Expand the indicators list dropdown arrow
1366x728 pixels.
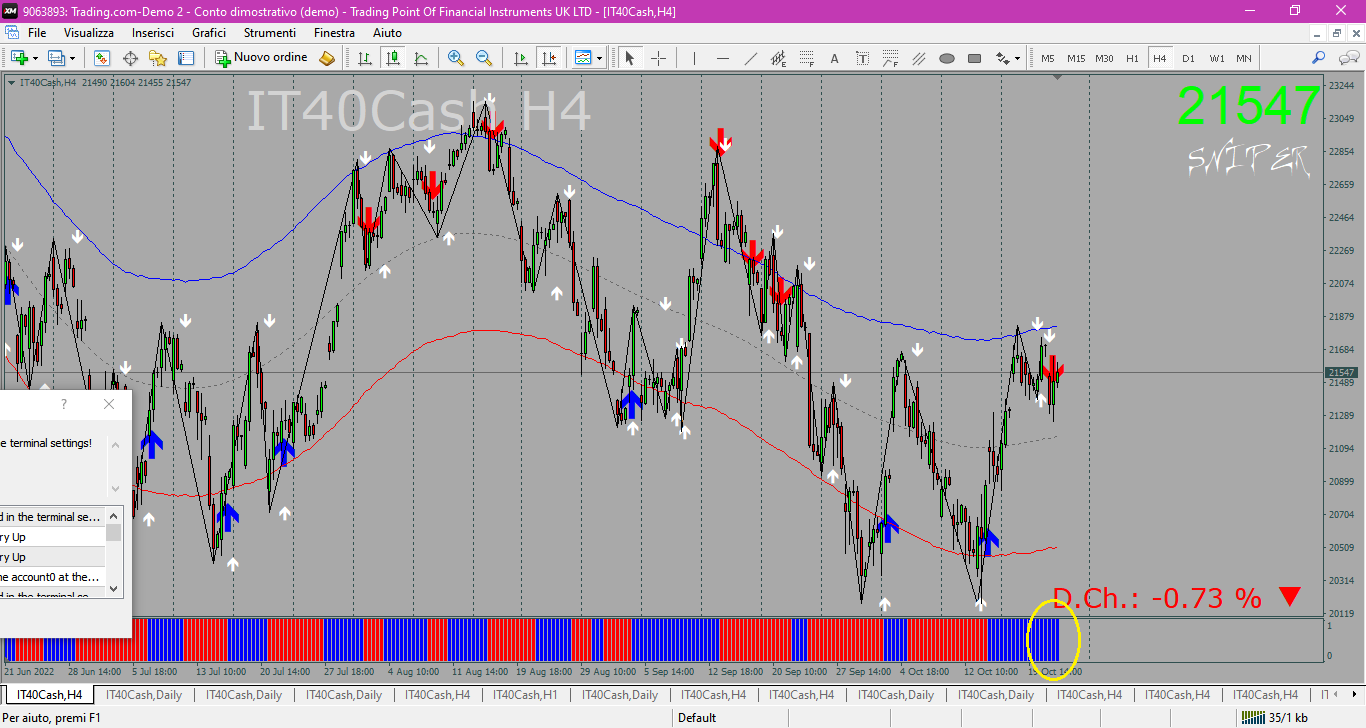pyautogui.click(x=599, y=58)
